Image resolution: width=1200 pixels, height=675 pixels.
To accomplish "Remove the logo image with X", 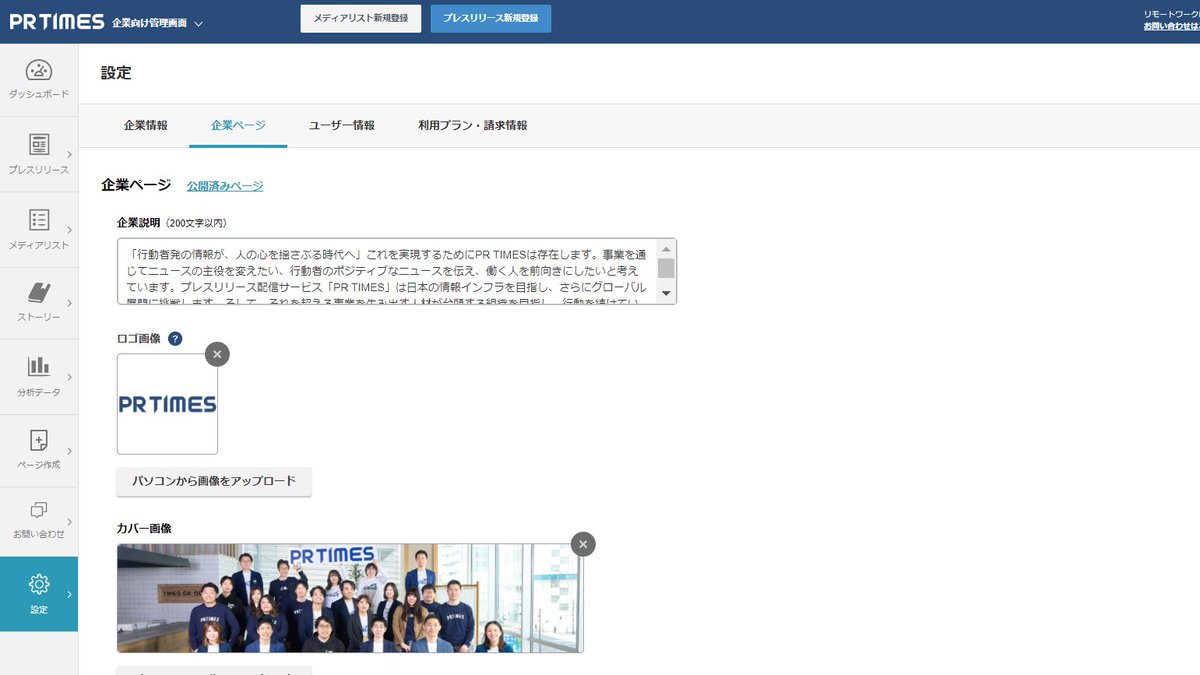I will 217,353.
